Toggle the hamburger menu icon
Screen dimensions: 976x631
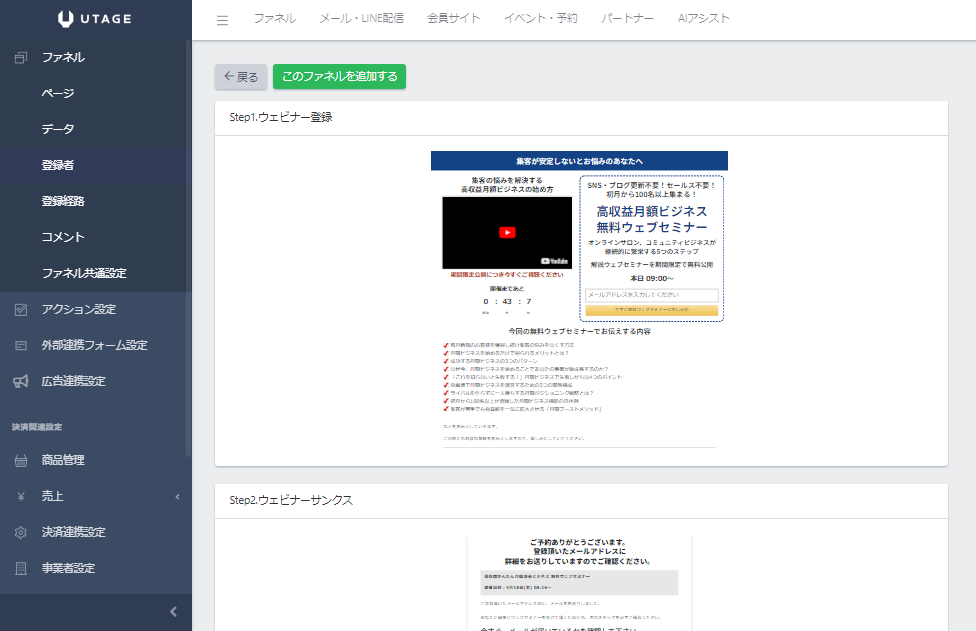coord(222,20)
